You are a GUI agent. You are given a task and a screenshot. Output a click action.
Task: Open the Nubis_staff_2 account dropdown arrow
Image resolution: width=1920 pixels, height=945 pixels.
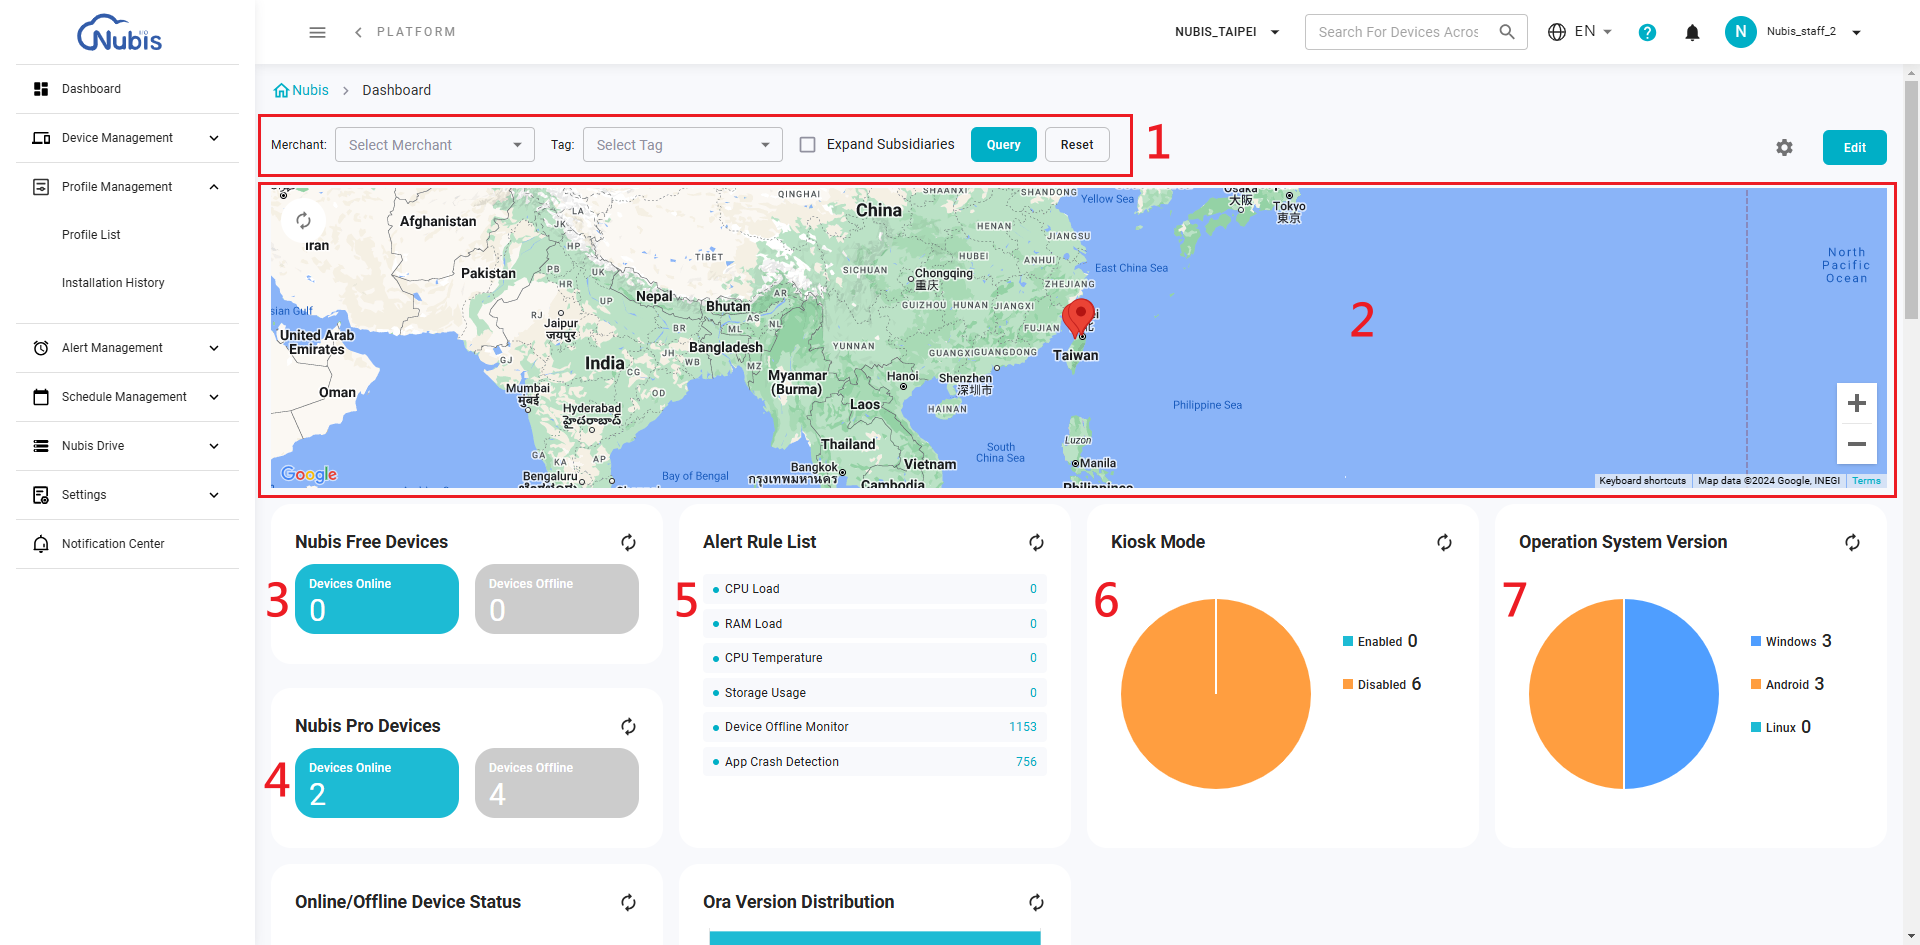click(1856, 32)
